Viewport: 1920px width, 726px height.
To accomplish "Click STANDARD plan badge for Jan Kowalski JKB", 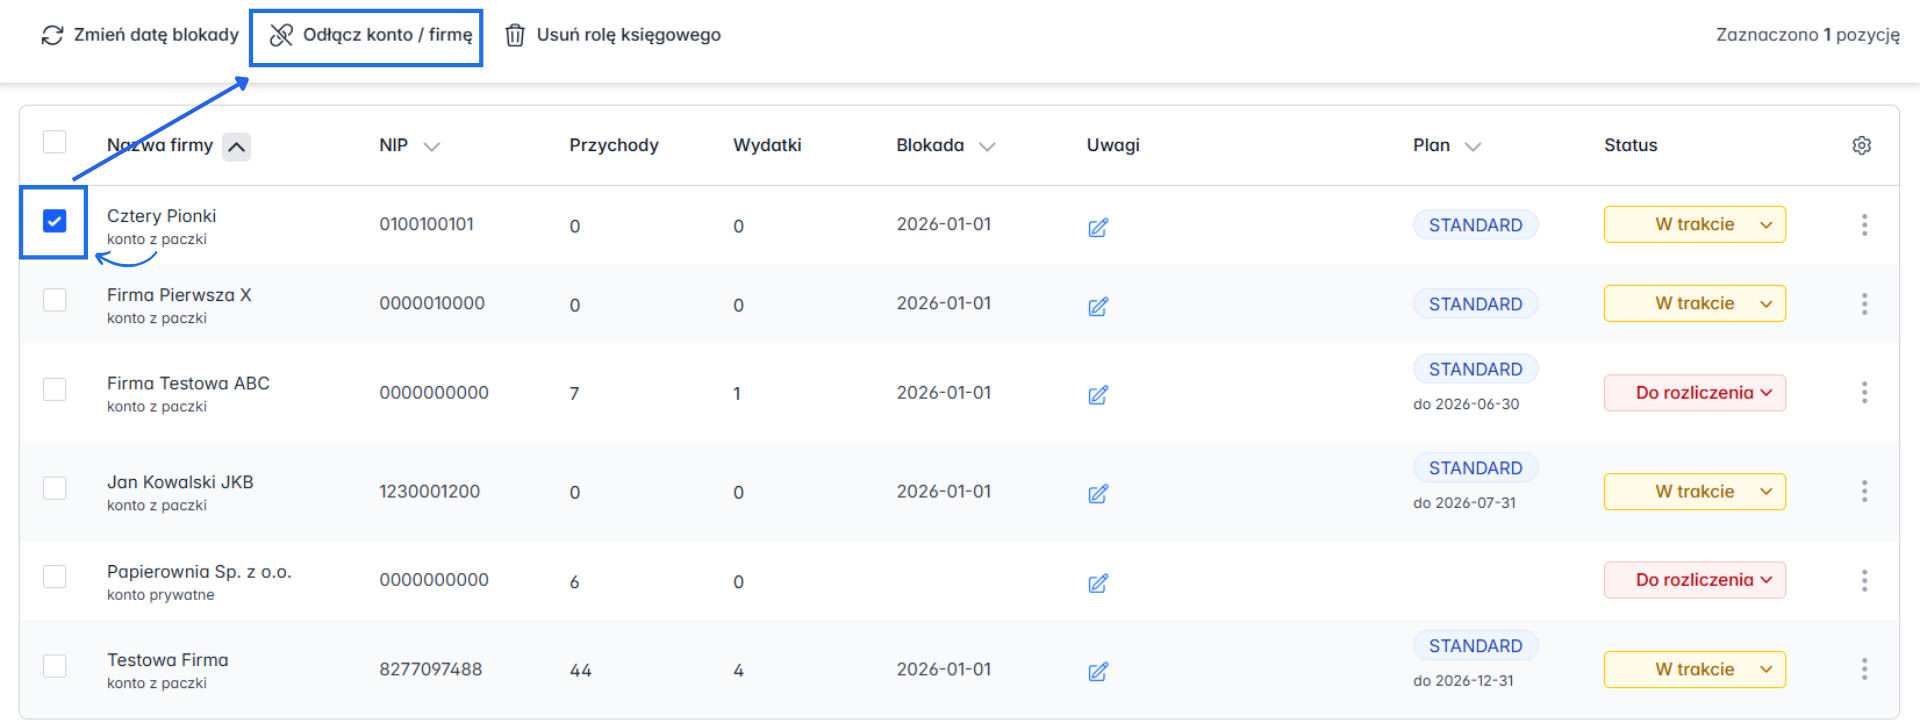I will click(x=1475, y=468).
